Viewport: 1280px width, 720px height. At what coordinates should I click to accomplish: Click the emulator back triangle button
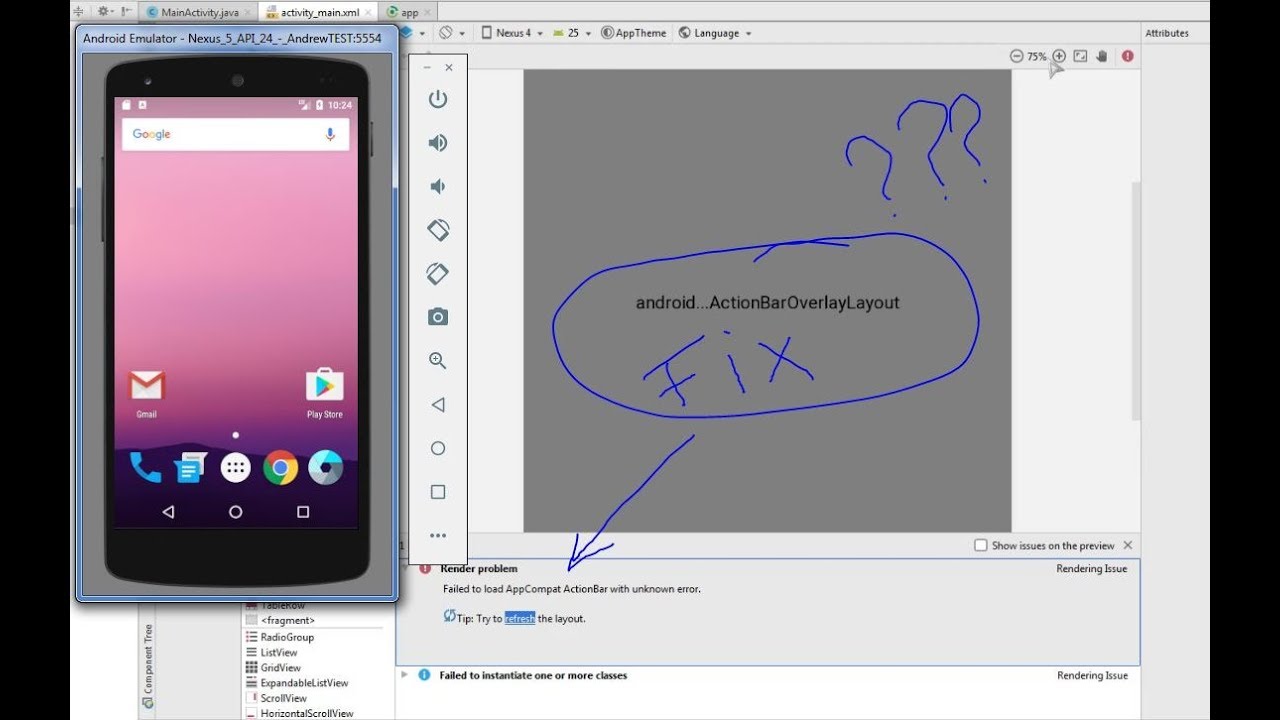coord(437,405)
